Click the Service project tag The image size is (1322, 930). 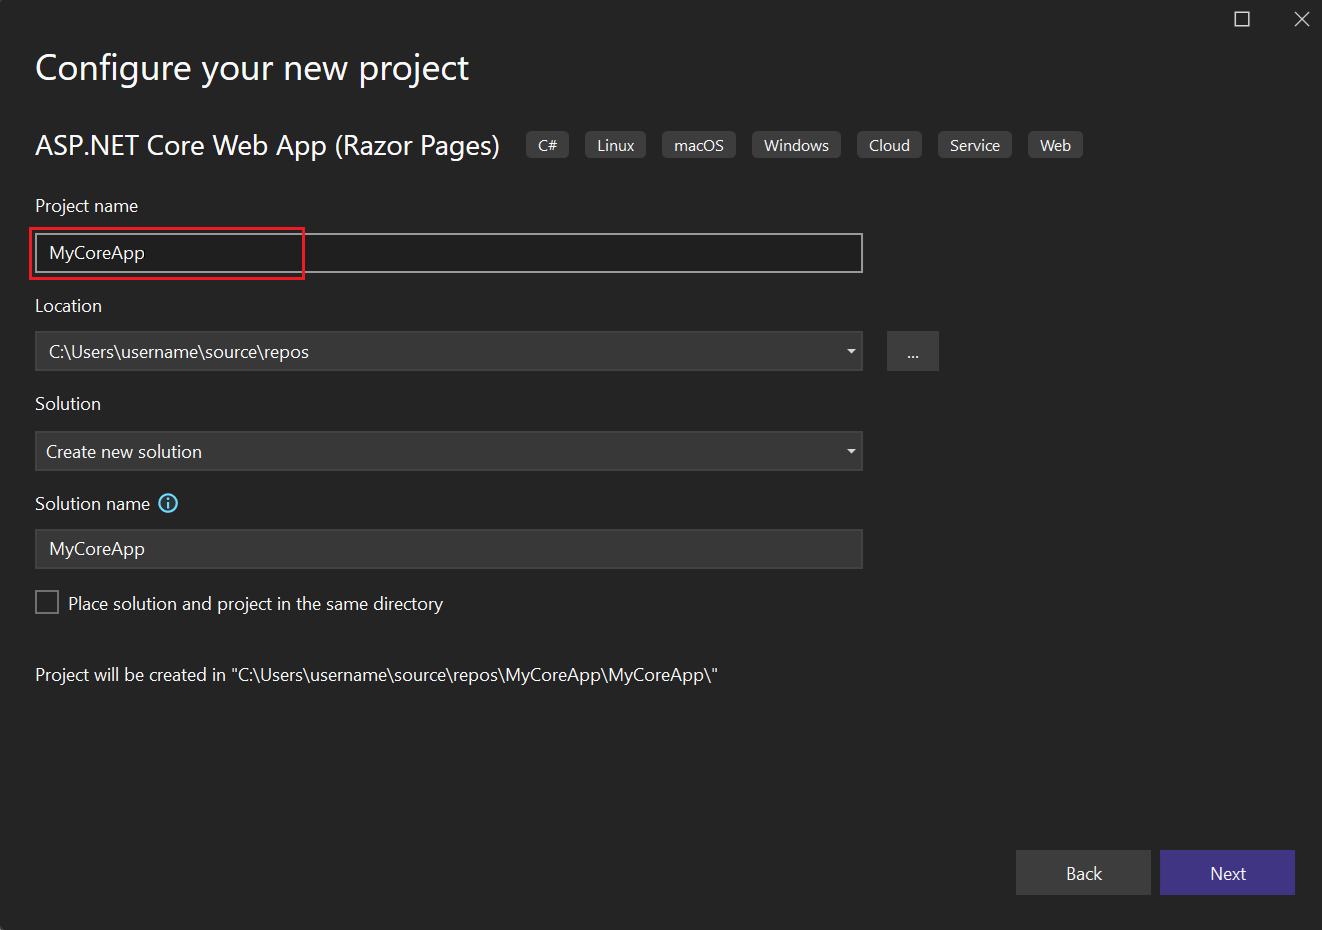tap(974, 144)
